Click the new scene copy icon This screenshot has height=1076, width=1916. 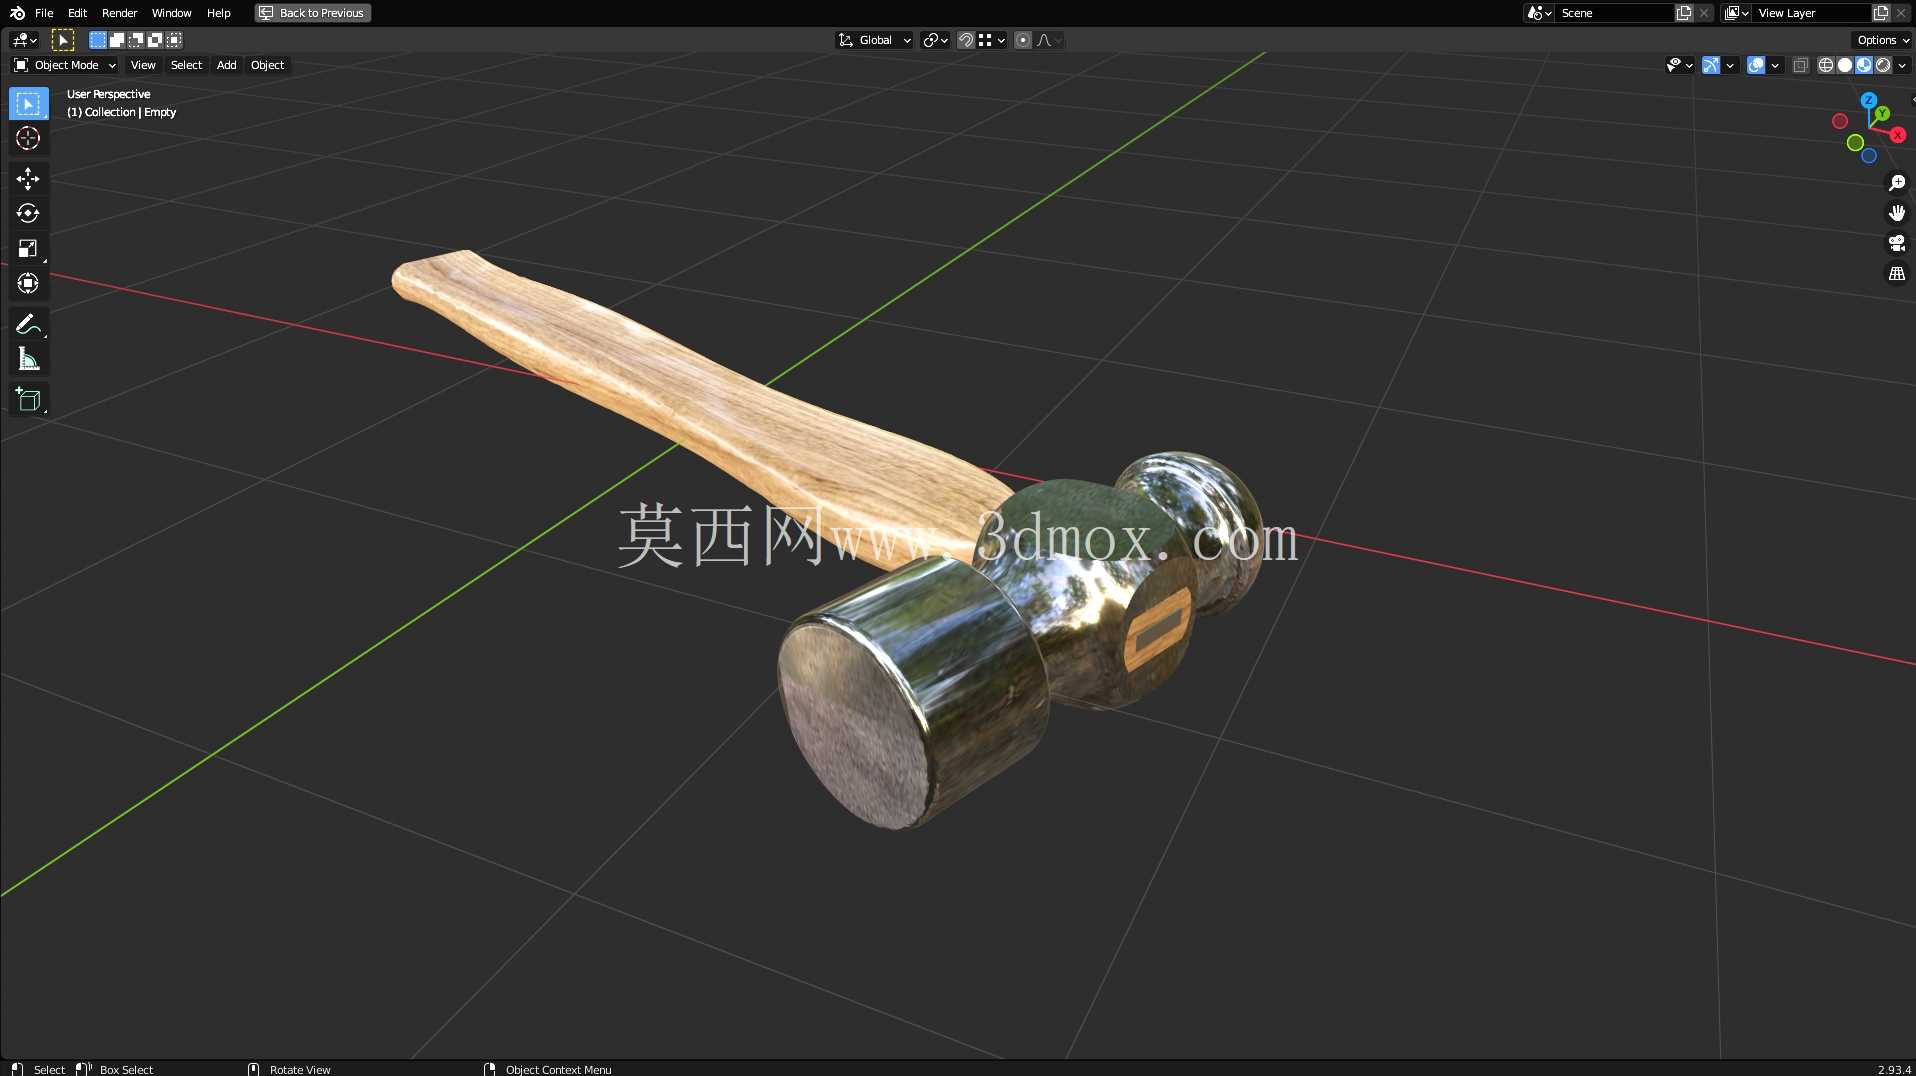1684,13
